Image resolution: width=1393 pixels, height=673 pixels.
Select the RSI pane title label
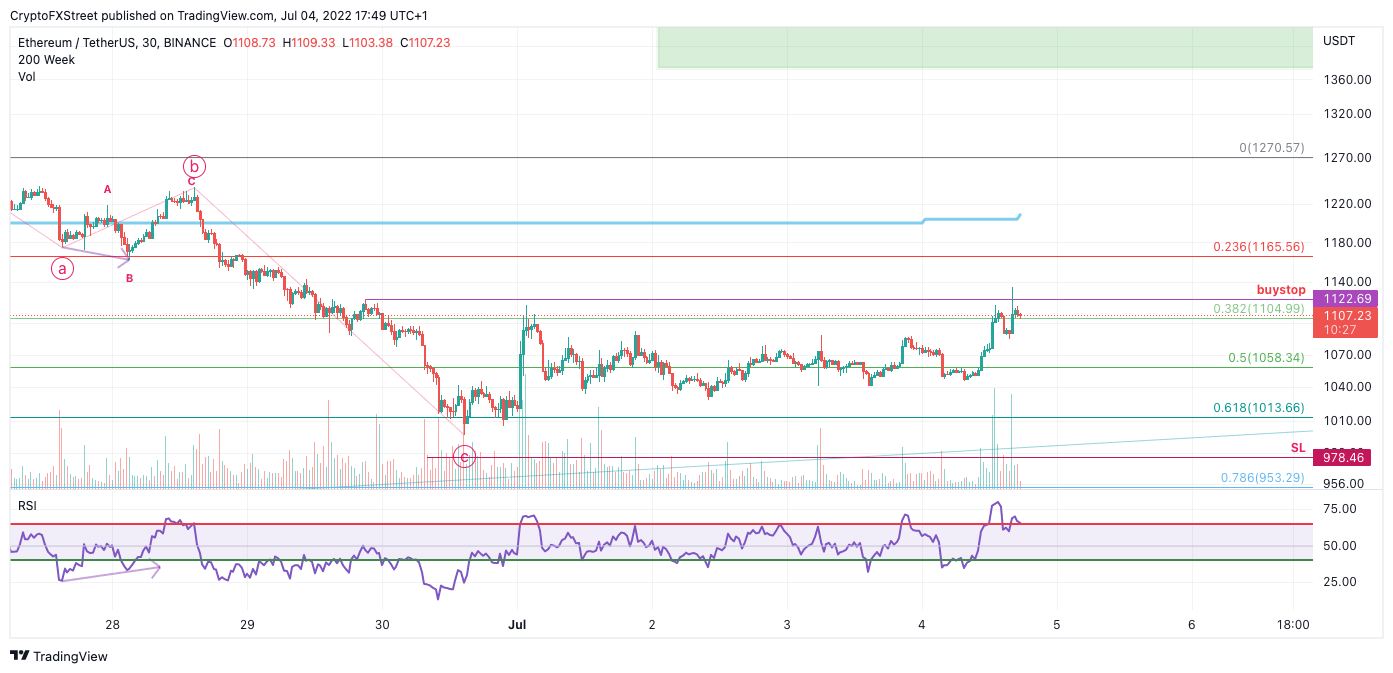[27, 506]
